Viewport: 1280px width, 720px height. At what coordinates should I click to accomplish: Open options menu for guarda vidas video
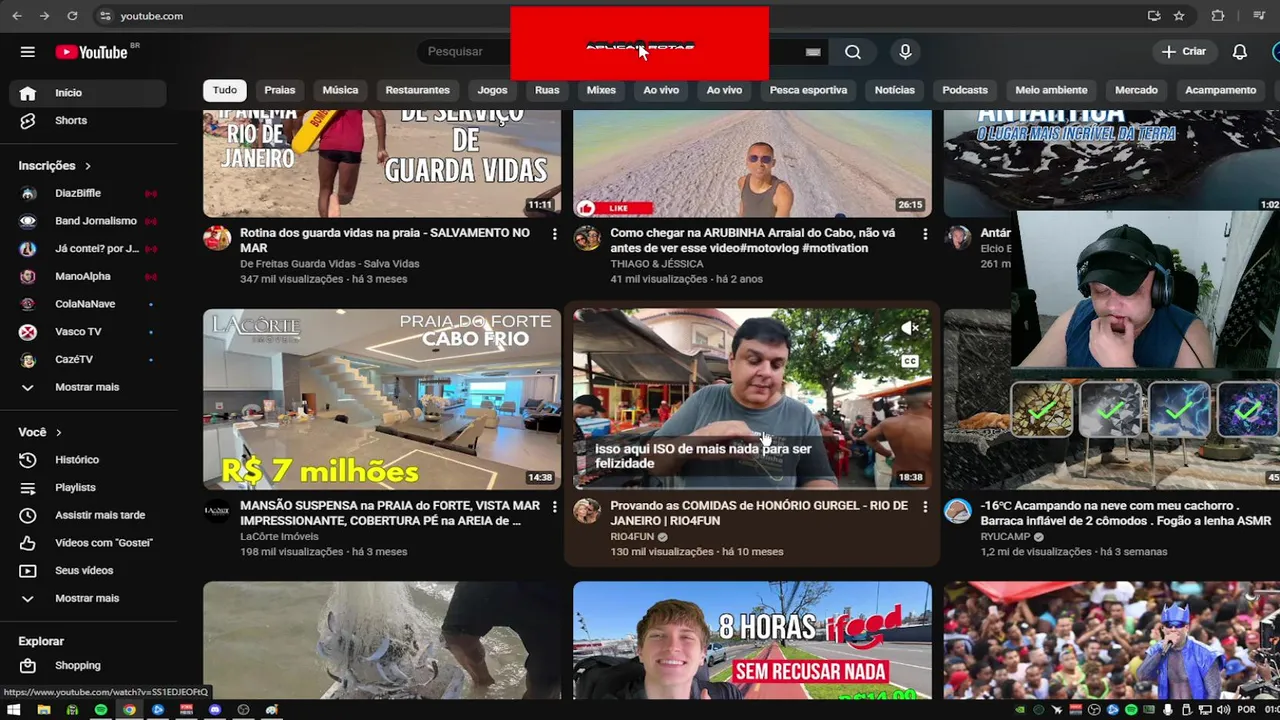coord(554,234)
